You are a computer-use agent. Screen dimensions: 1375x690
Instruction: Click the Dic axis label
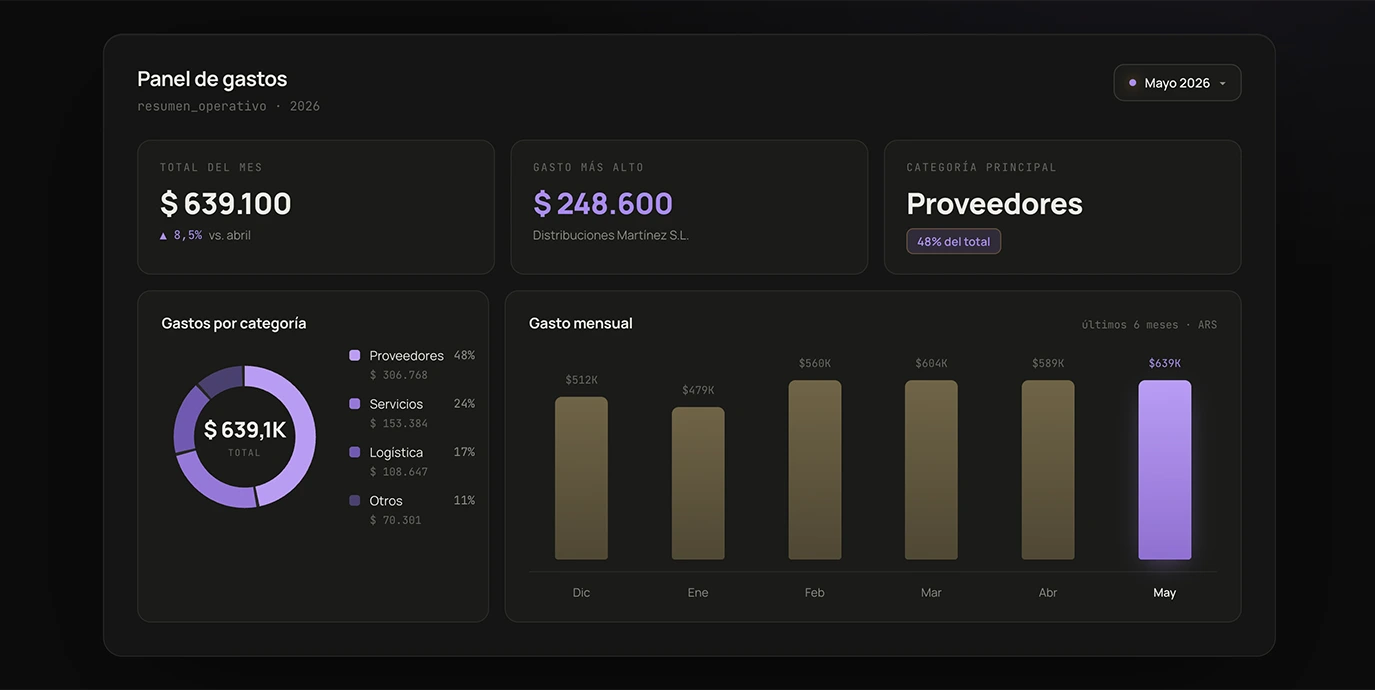[x=581, y=593]
